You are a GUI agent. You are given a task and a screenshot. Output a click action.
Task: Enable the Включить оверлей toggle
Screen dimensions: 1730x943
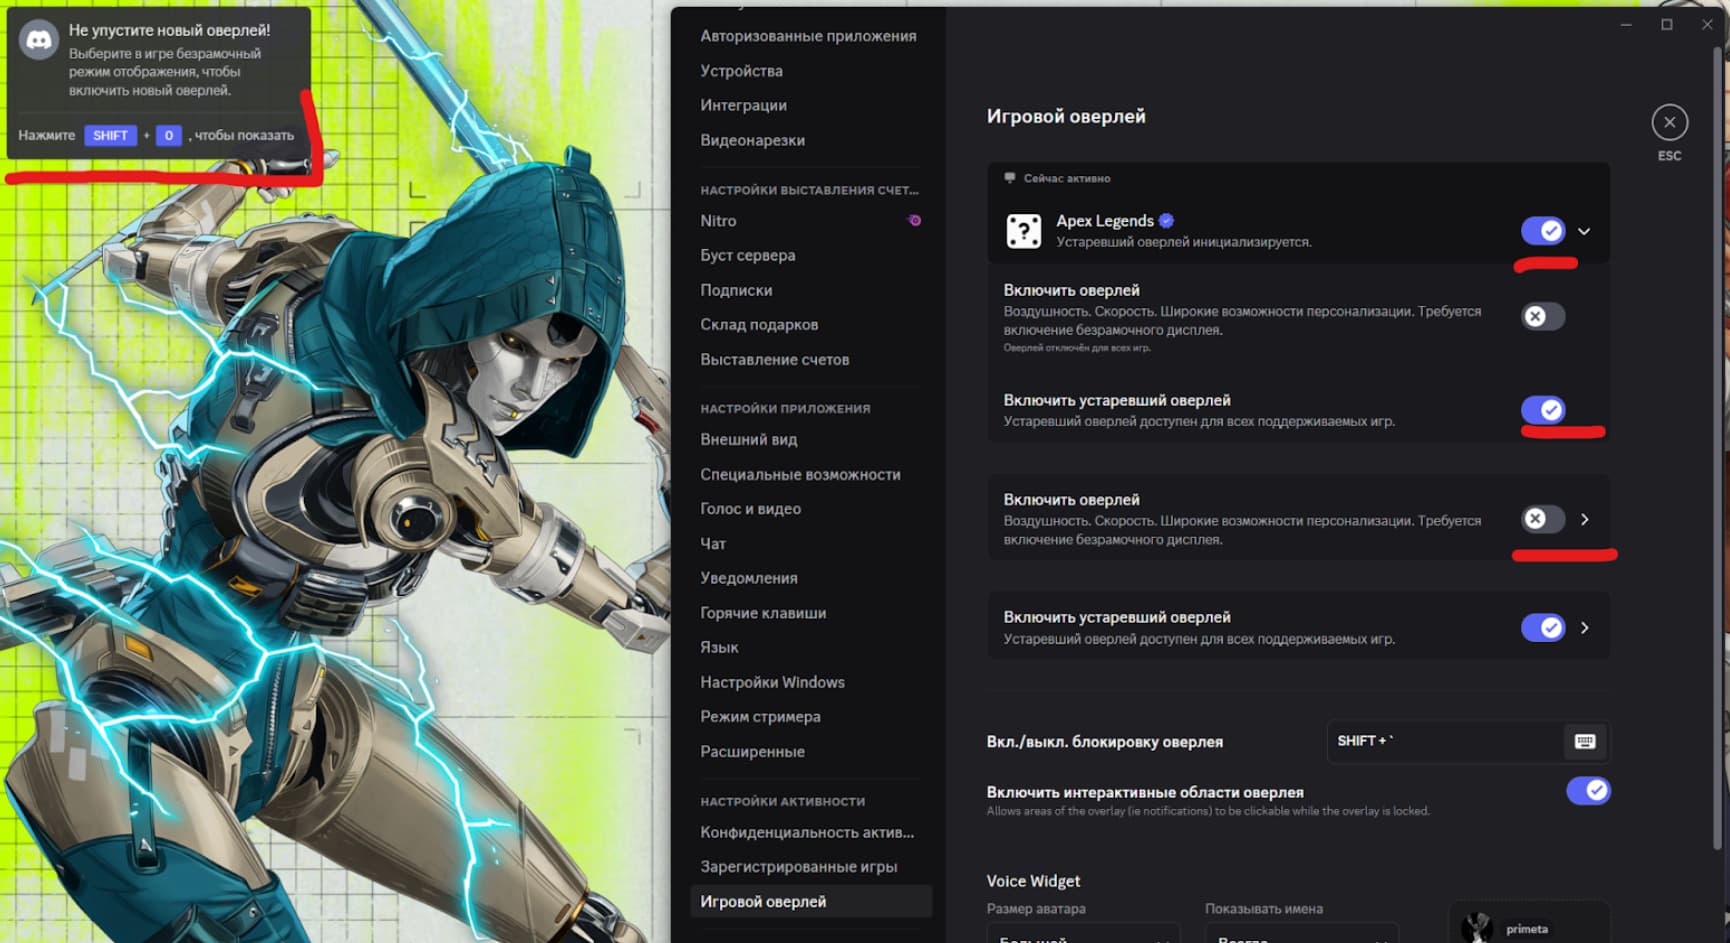pyautogui.click(x=1542, y=316)
